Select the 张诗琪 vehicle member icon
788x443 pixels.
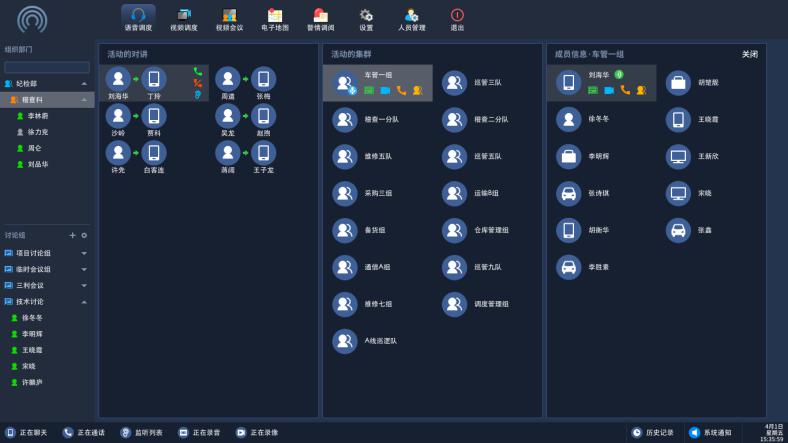pos(568,194)
